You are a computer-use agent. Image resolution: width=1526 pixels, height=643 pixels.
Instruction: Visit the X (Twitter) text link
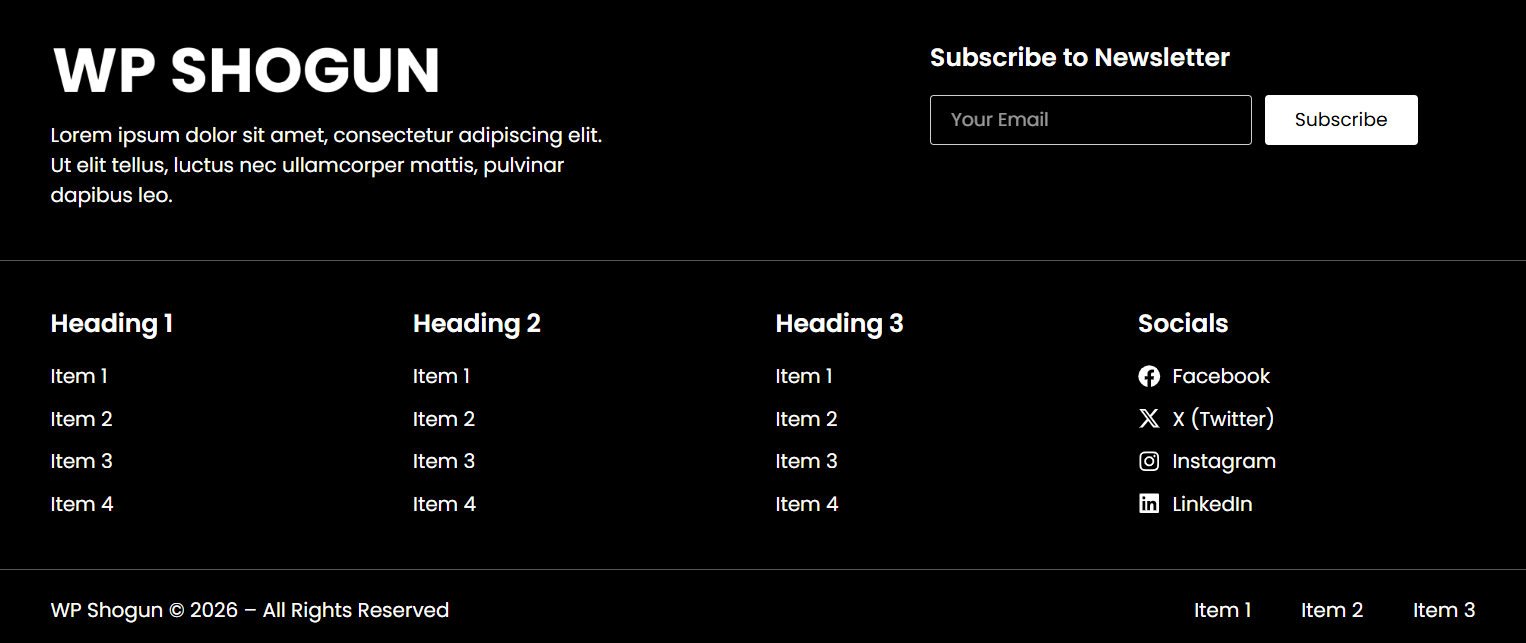pyautogui.click(x=1223, y=419)
